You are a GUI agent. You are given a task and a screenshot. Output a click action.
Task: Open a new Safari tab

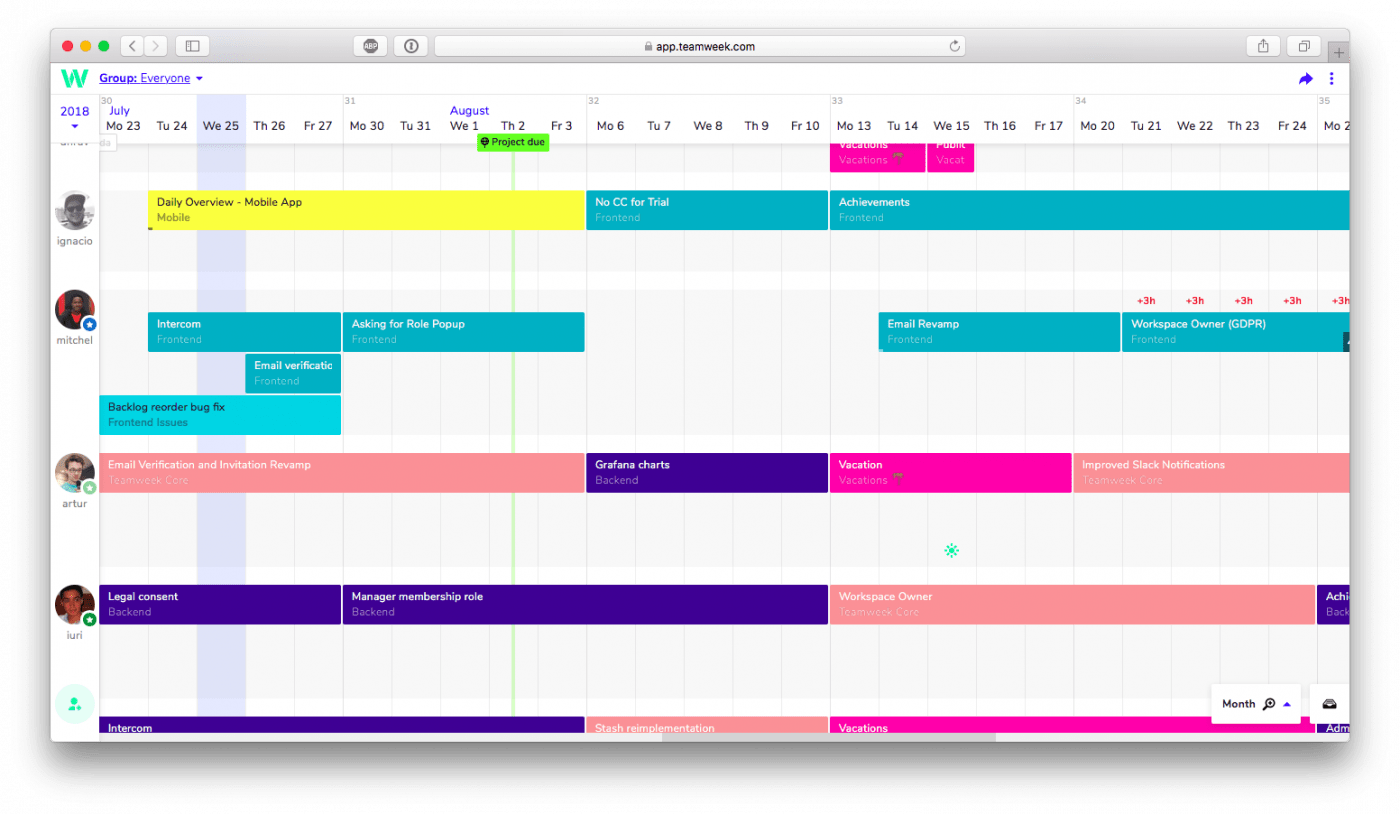(1339, 53)
